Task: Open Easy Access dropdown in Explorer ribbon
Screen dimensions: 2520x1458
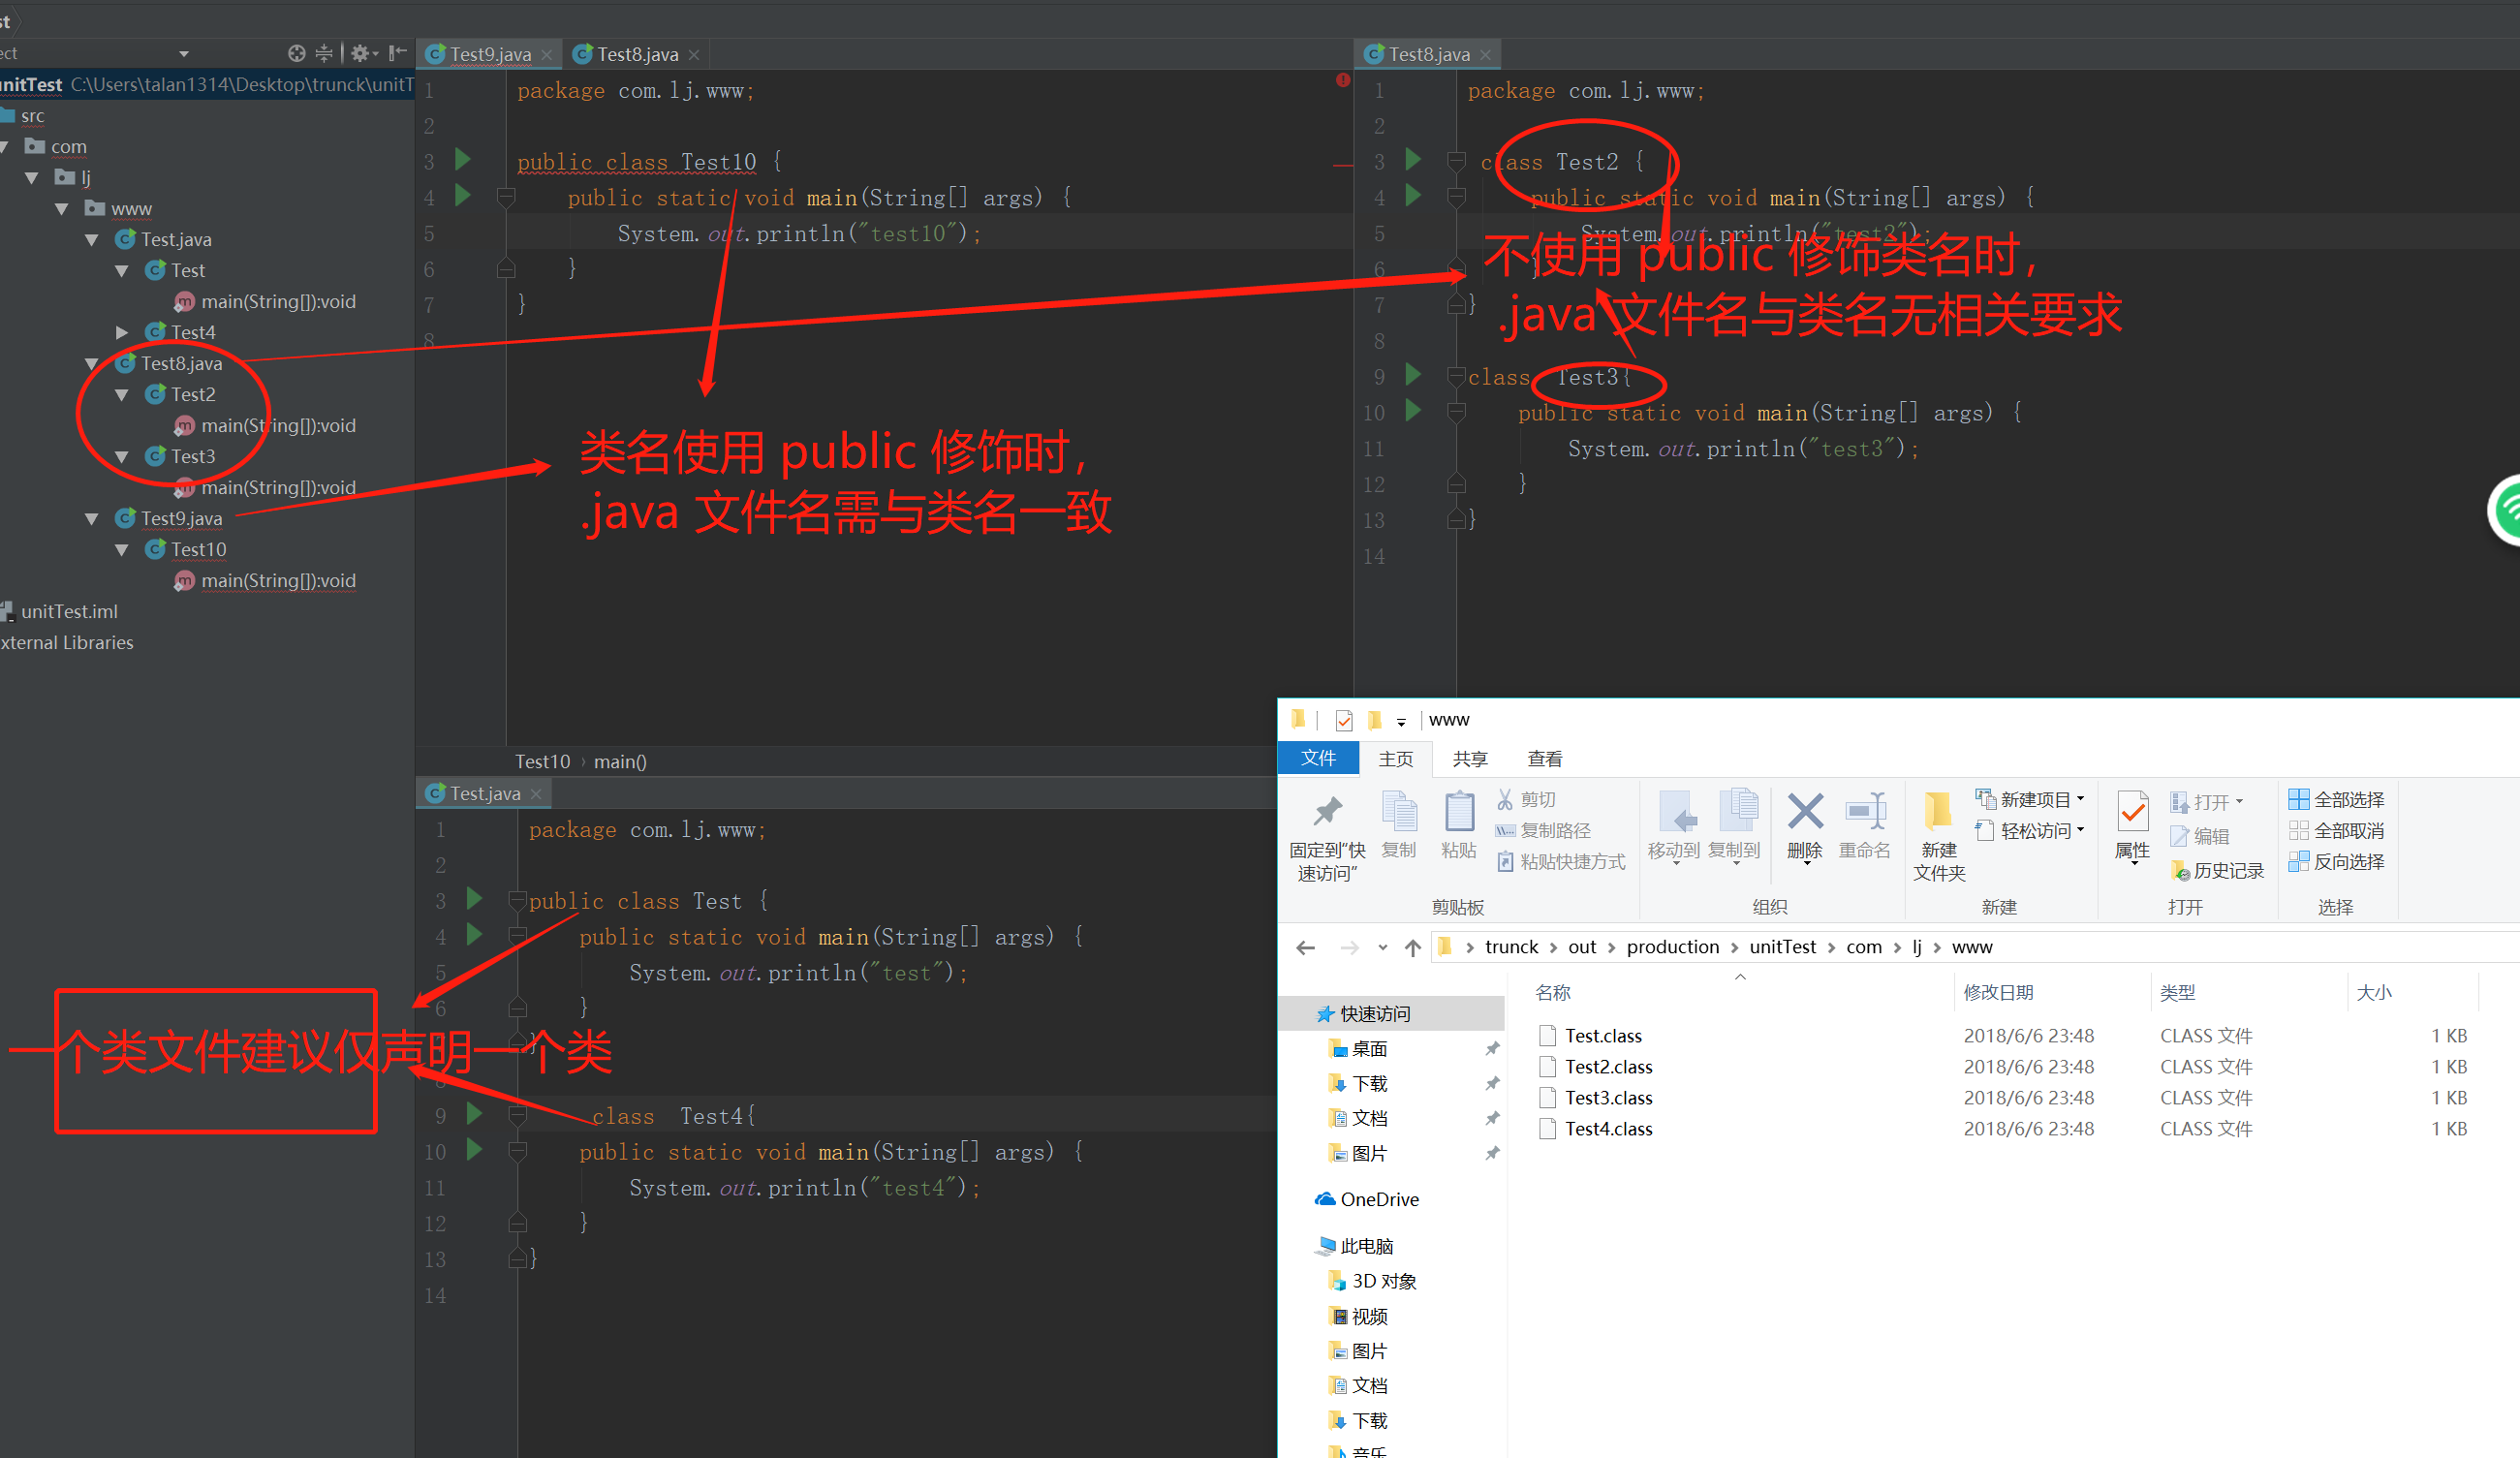Action: point(2029,831)
